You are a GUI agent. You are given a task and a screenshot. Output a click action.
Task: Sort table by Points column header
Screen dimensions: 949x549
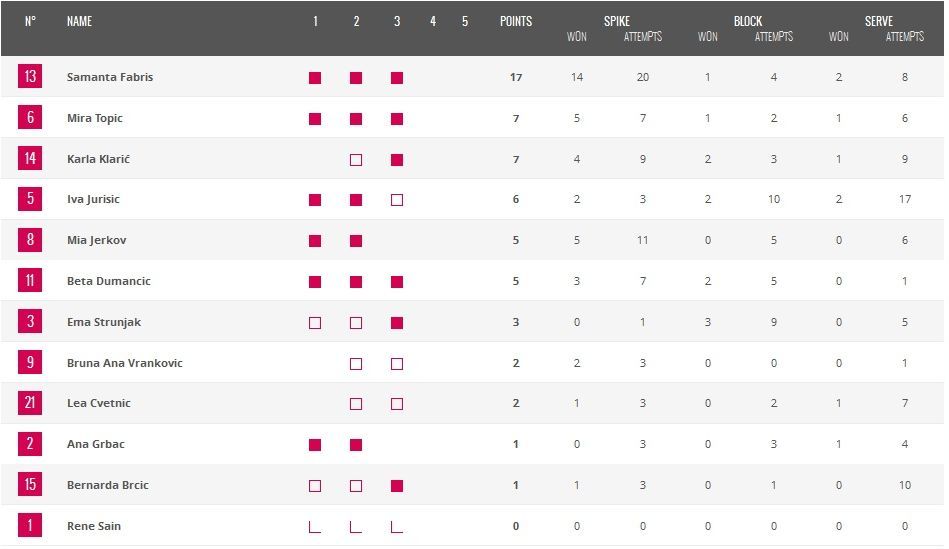click(x=516, y=21)
